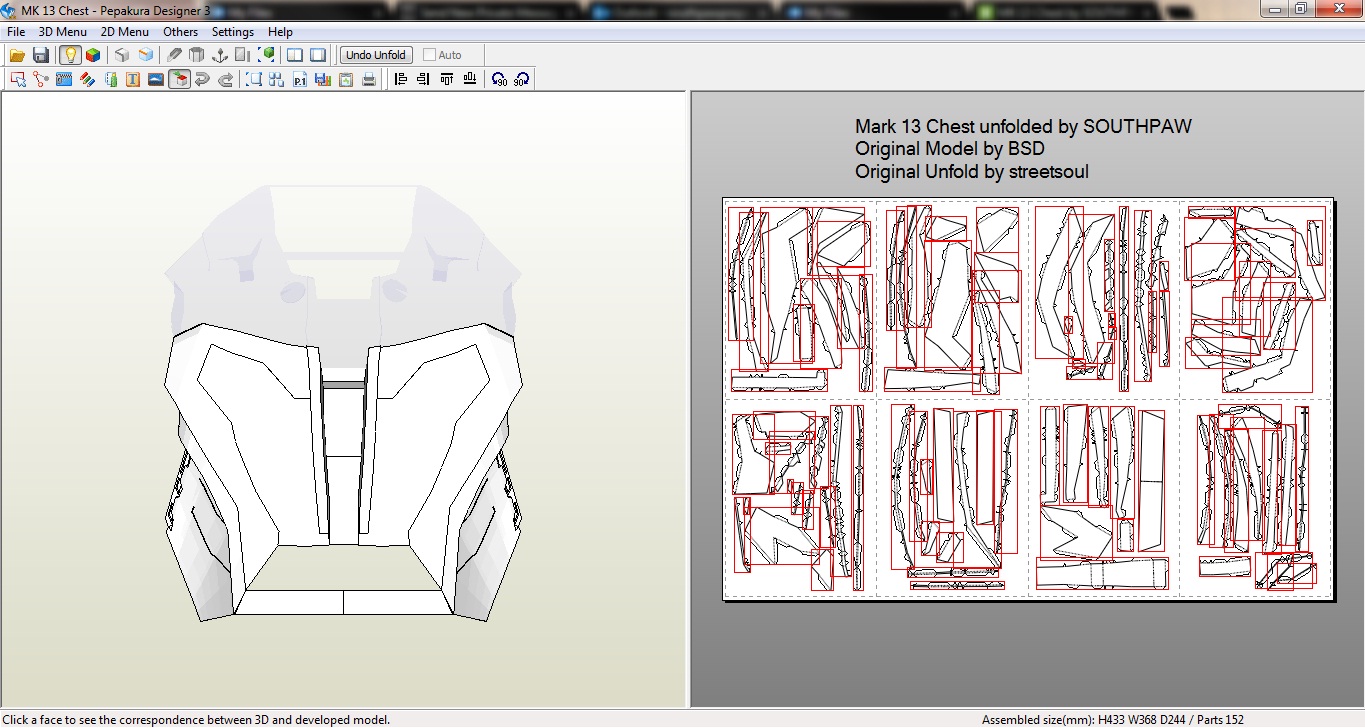
Task: Click the anchor icon in the toolbar
Action: (220, 55)
